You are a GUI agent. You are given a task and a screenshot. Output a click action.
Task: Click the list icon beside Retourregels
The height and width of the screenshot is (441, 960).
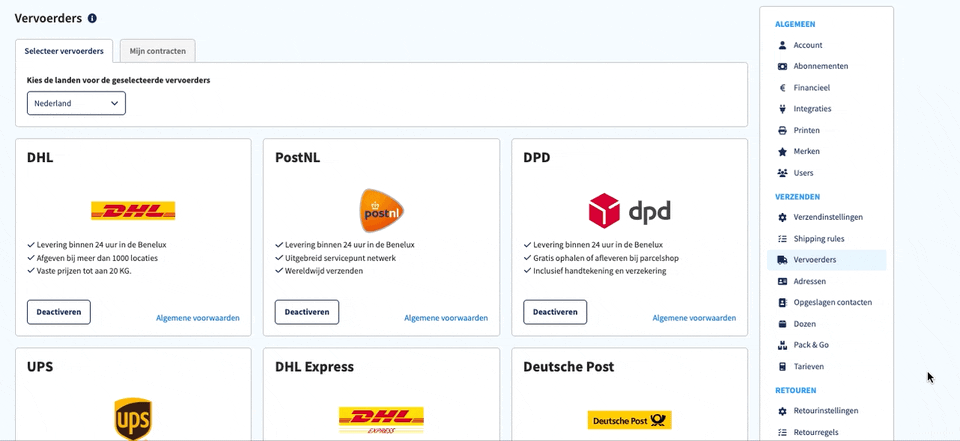pyautogui.click(x=782, y=432)
